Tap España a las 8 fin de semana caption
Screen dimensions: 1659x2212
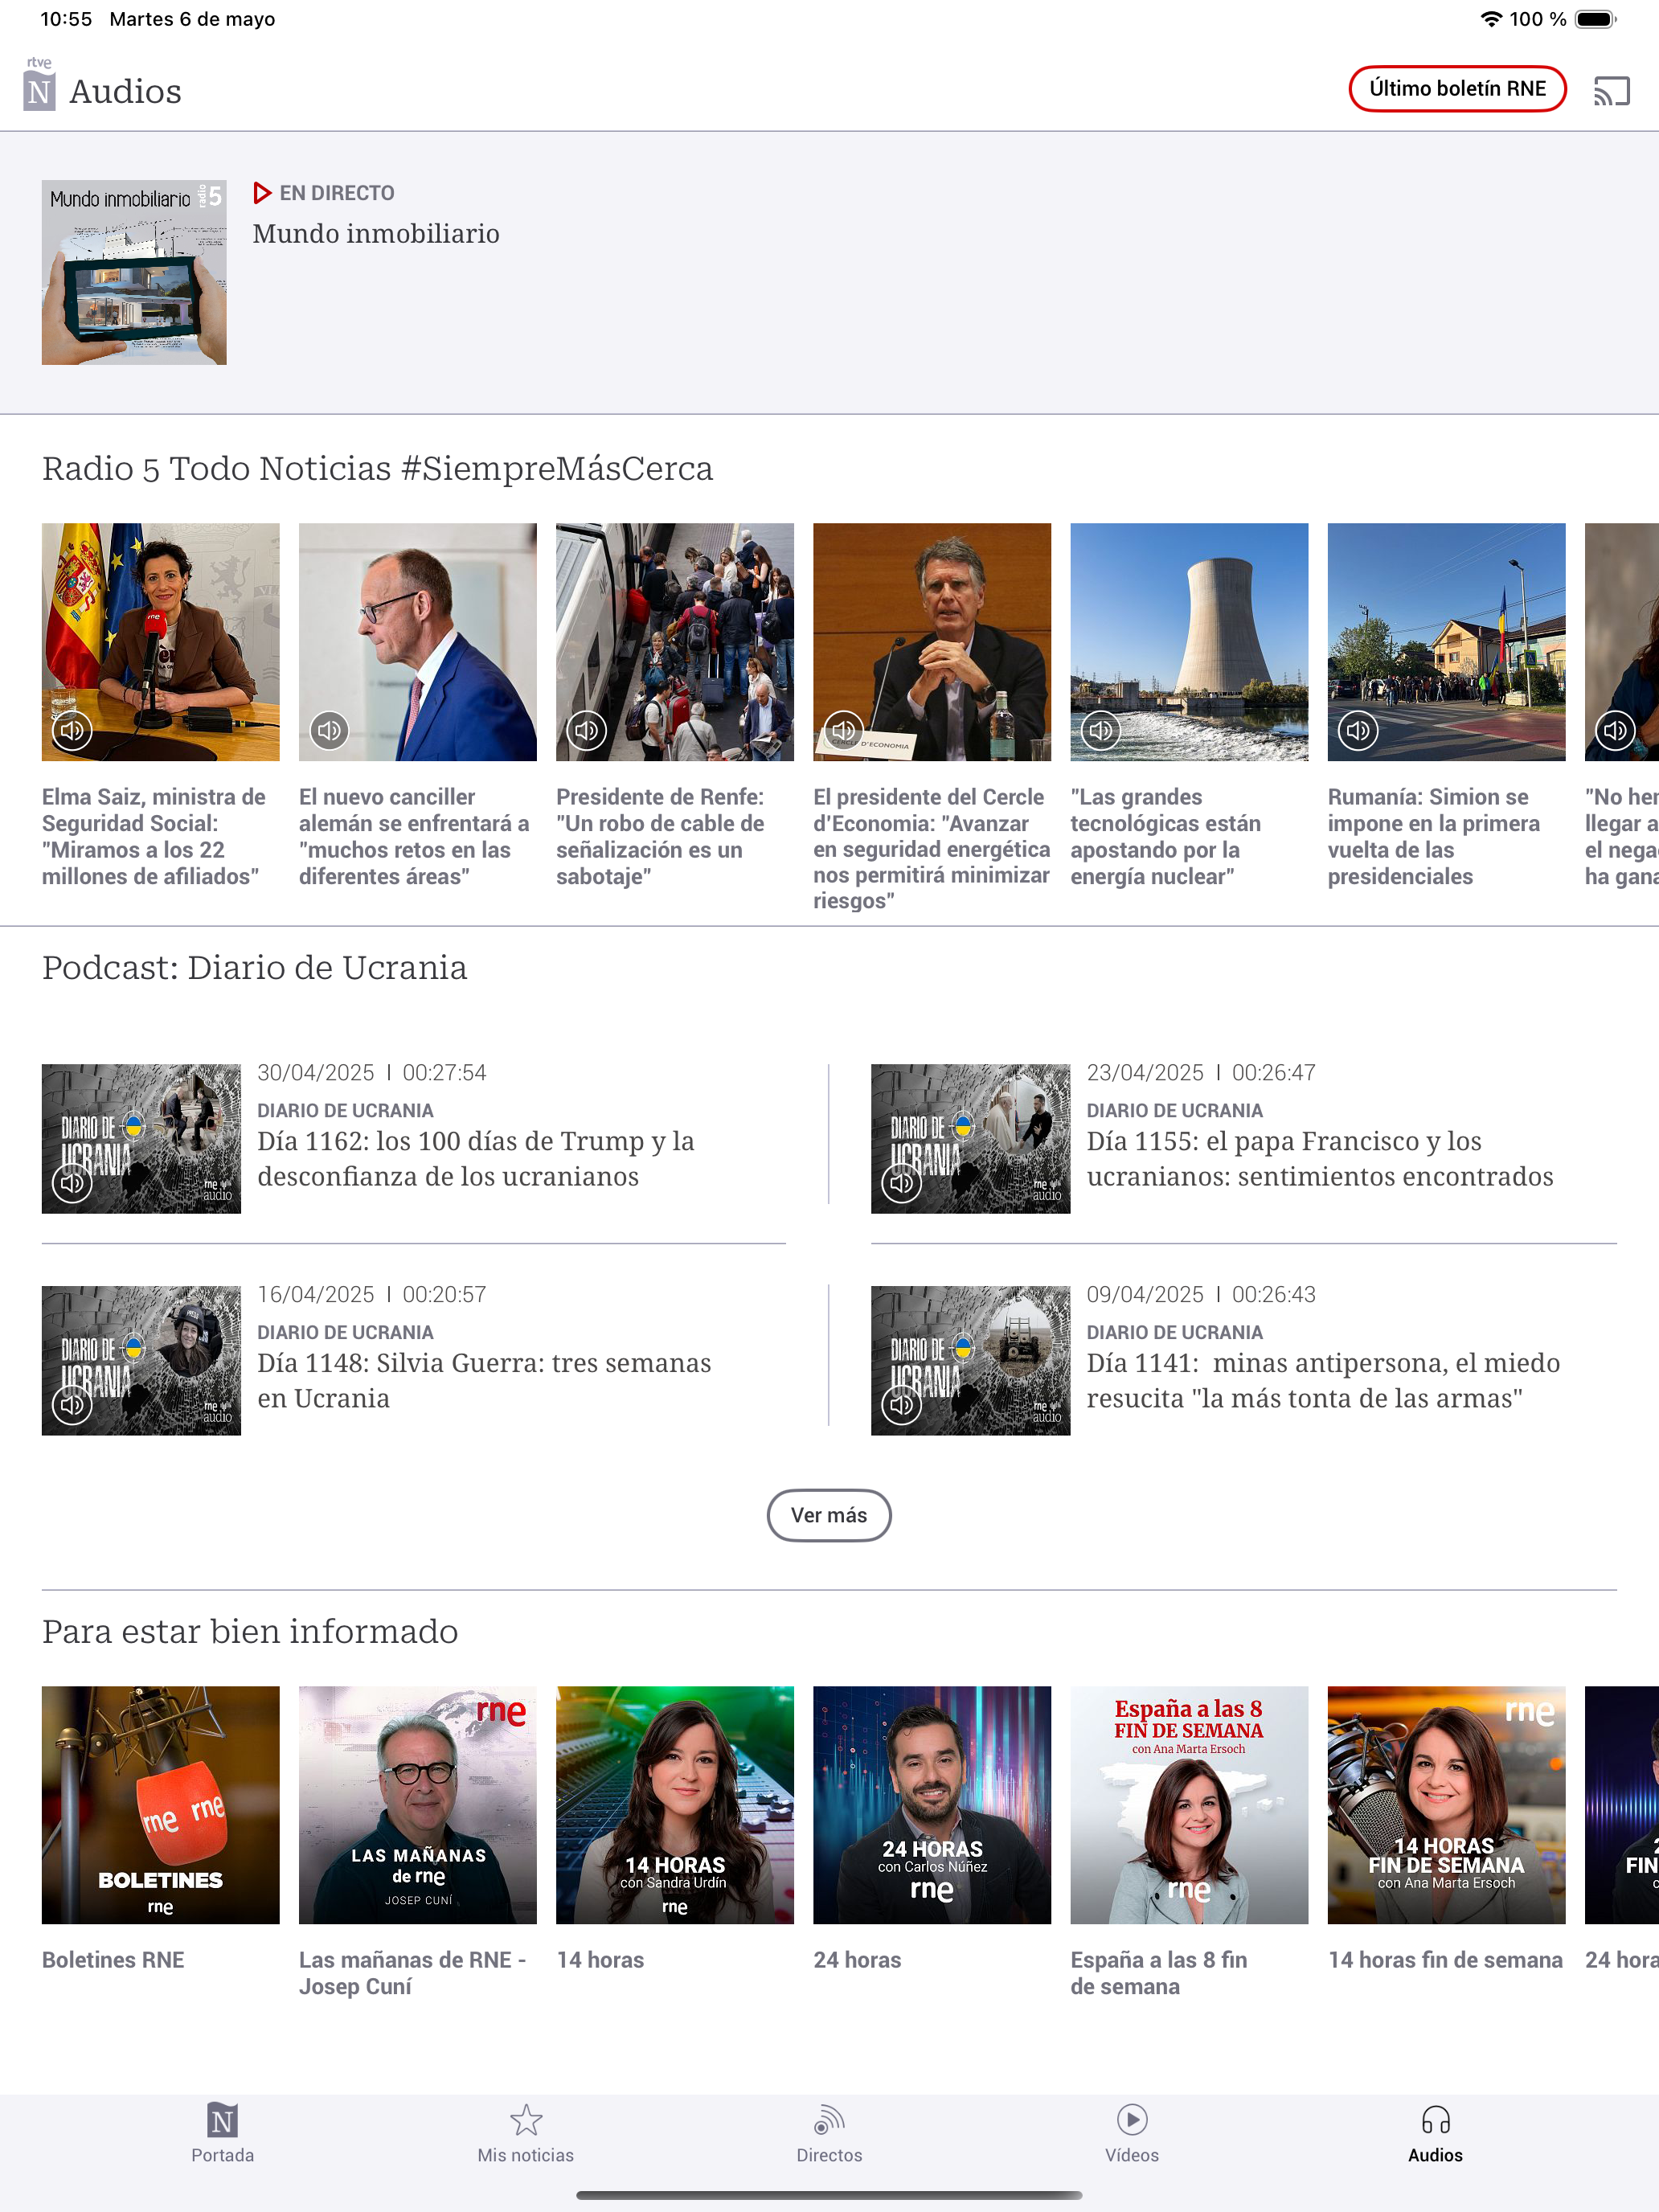tap(1159, 1973)
